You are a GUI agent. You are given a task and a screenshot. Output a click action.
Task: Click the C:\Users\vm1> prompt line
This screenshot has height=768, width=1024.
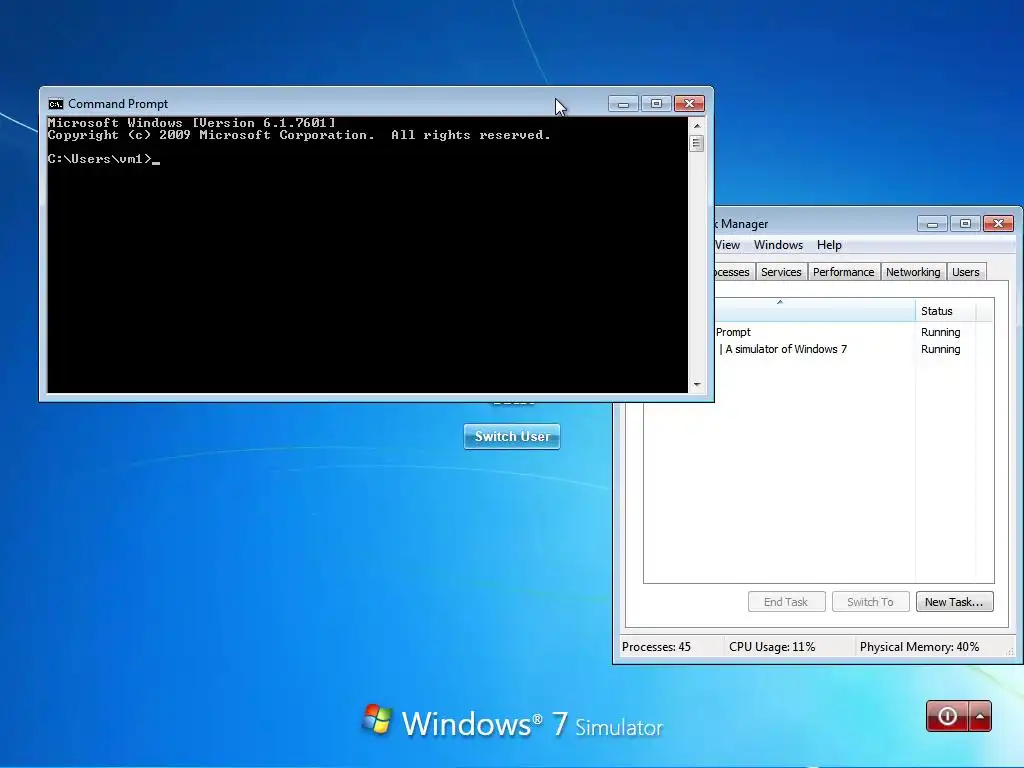point(103,159)
